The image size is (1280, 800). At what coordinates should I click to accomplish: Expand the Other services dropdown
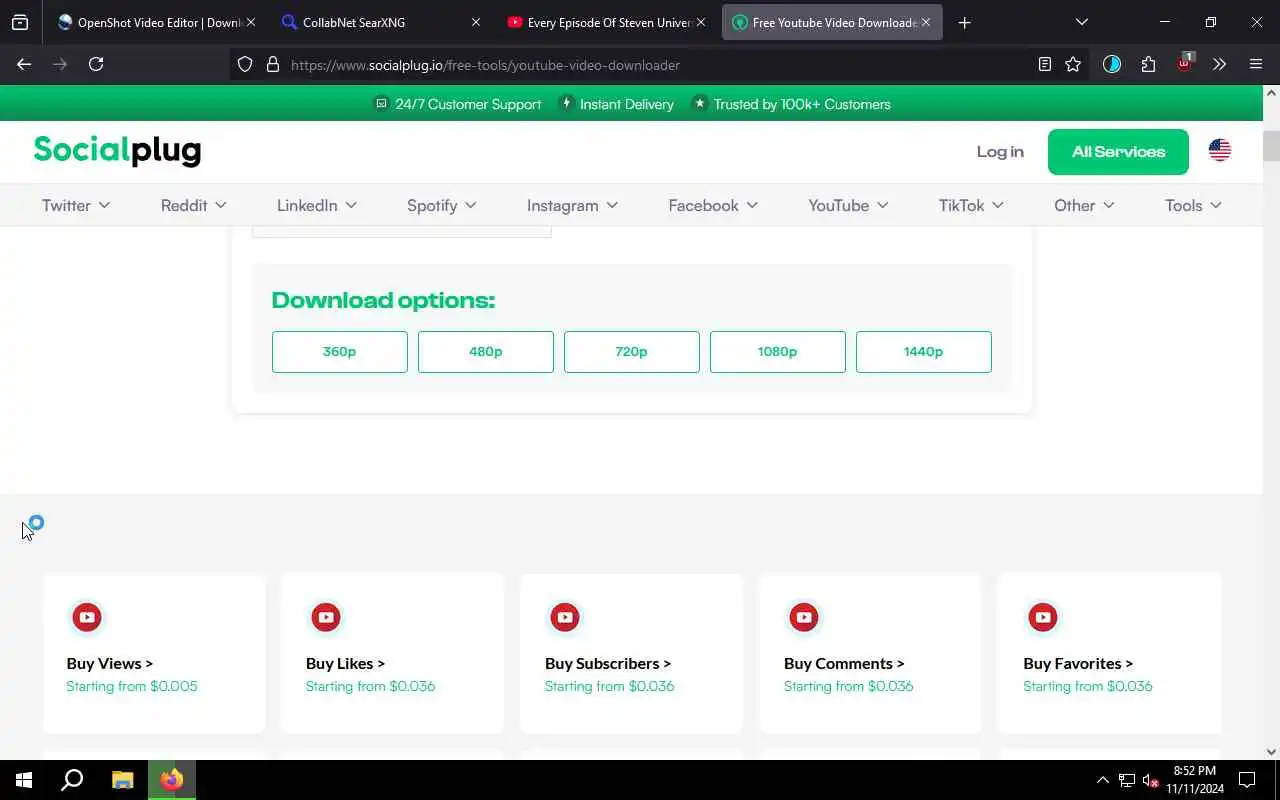point(1084,205)
